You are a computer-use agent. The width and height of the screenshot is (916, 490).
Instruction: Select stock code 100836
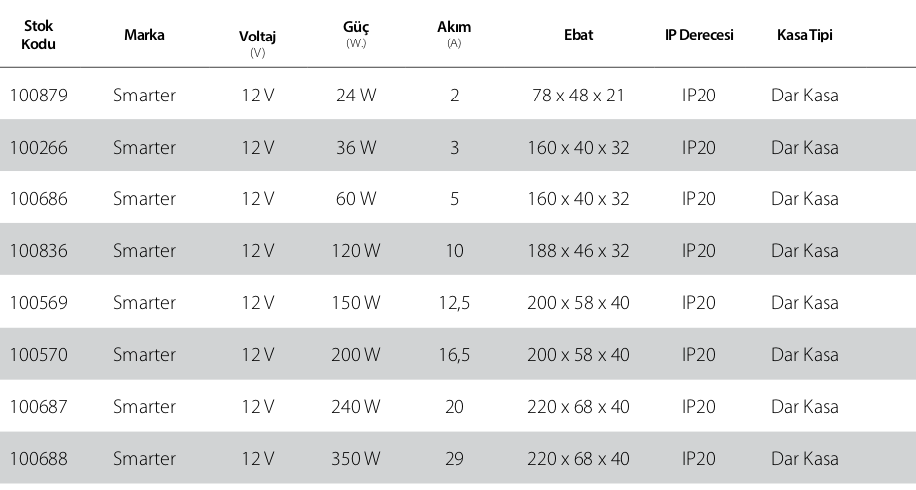coord(39,251)
